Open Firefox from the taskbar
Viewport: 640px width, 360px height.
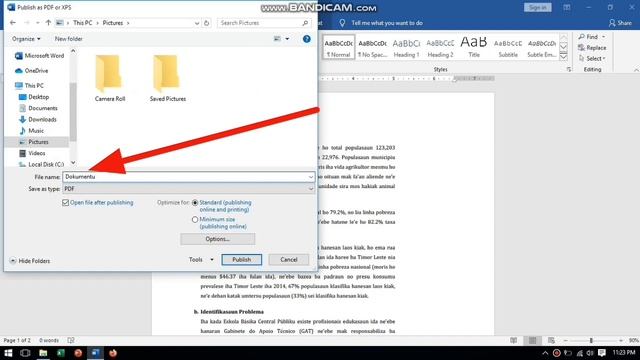coord(113,353)
